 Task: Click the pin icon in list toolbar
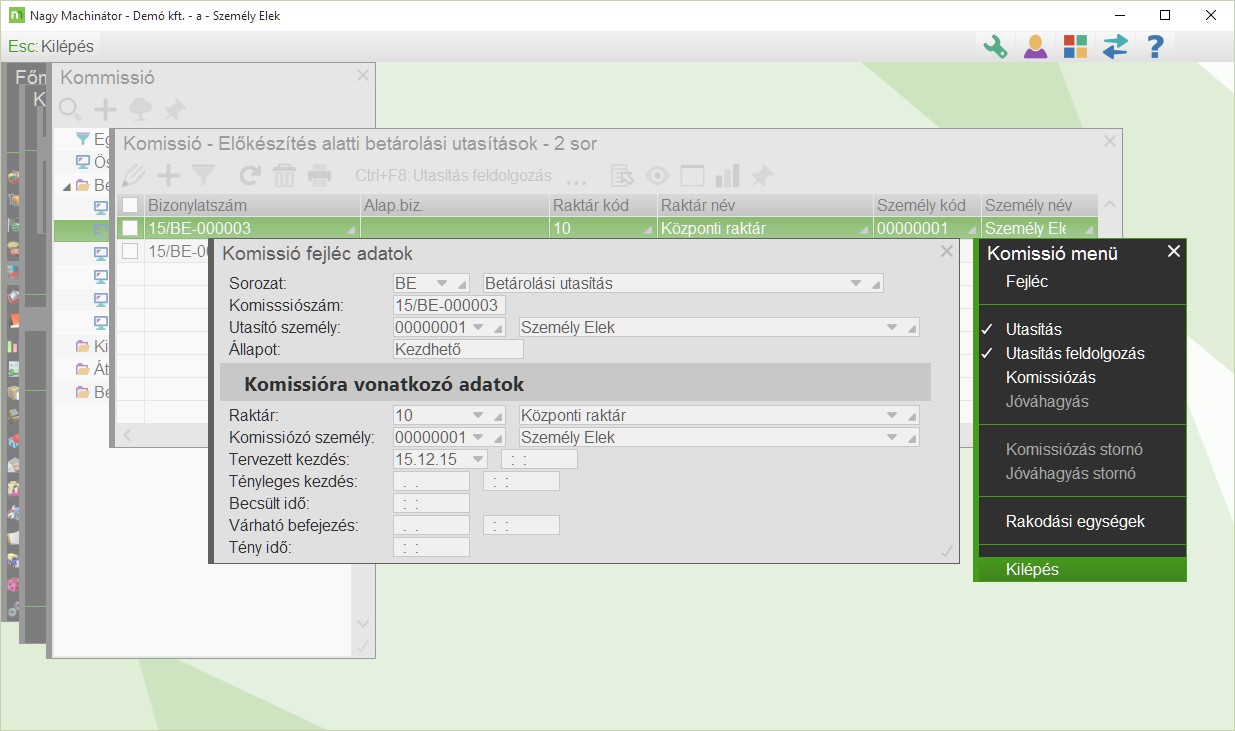pos(762,175)
